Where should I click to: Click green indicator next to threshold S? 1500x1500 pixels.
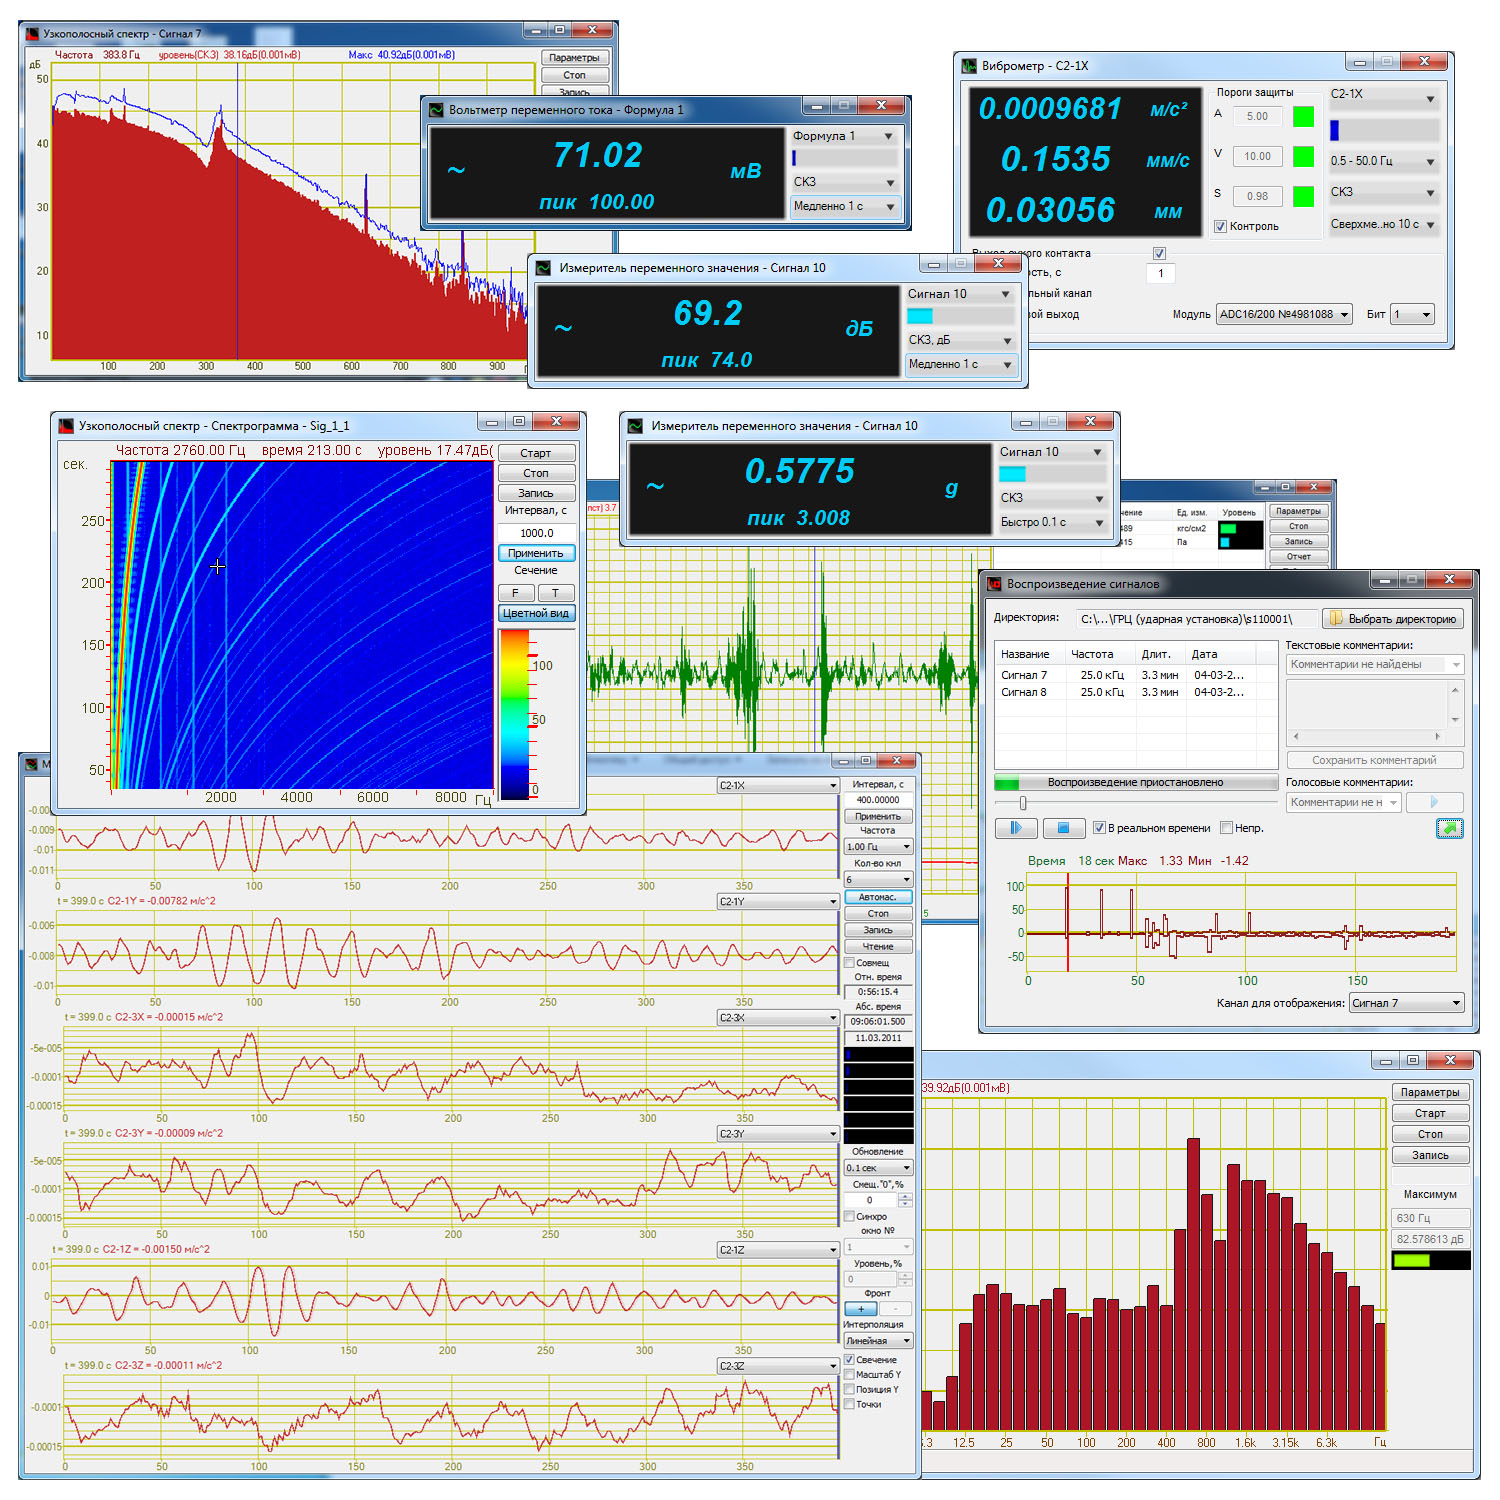pos(1303,196)
